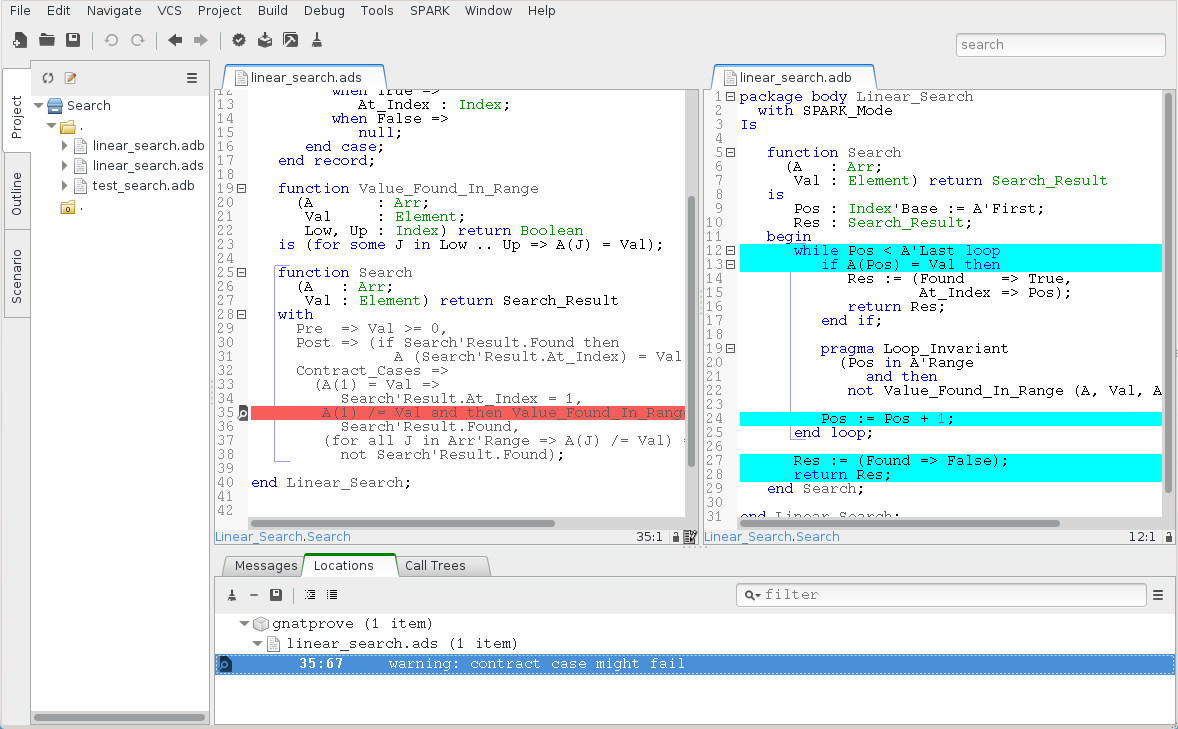This screenshot has height=729, width=1178.
Task: Switch to the Messages tab
Action: pyautogui.click(x=266, y=566)
